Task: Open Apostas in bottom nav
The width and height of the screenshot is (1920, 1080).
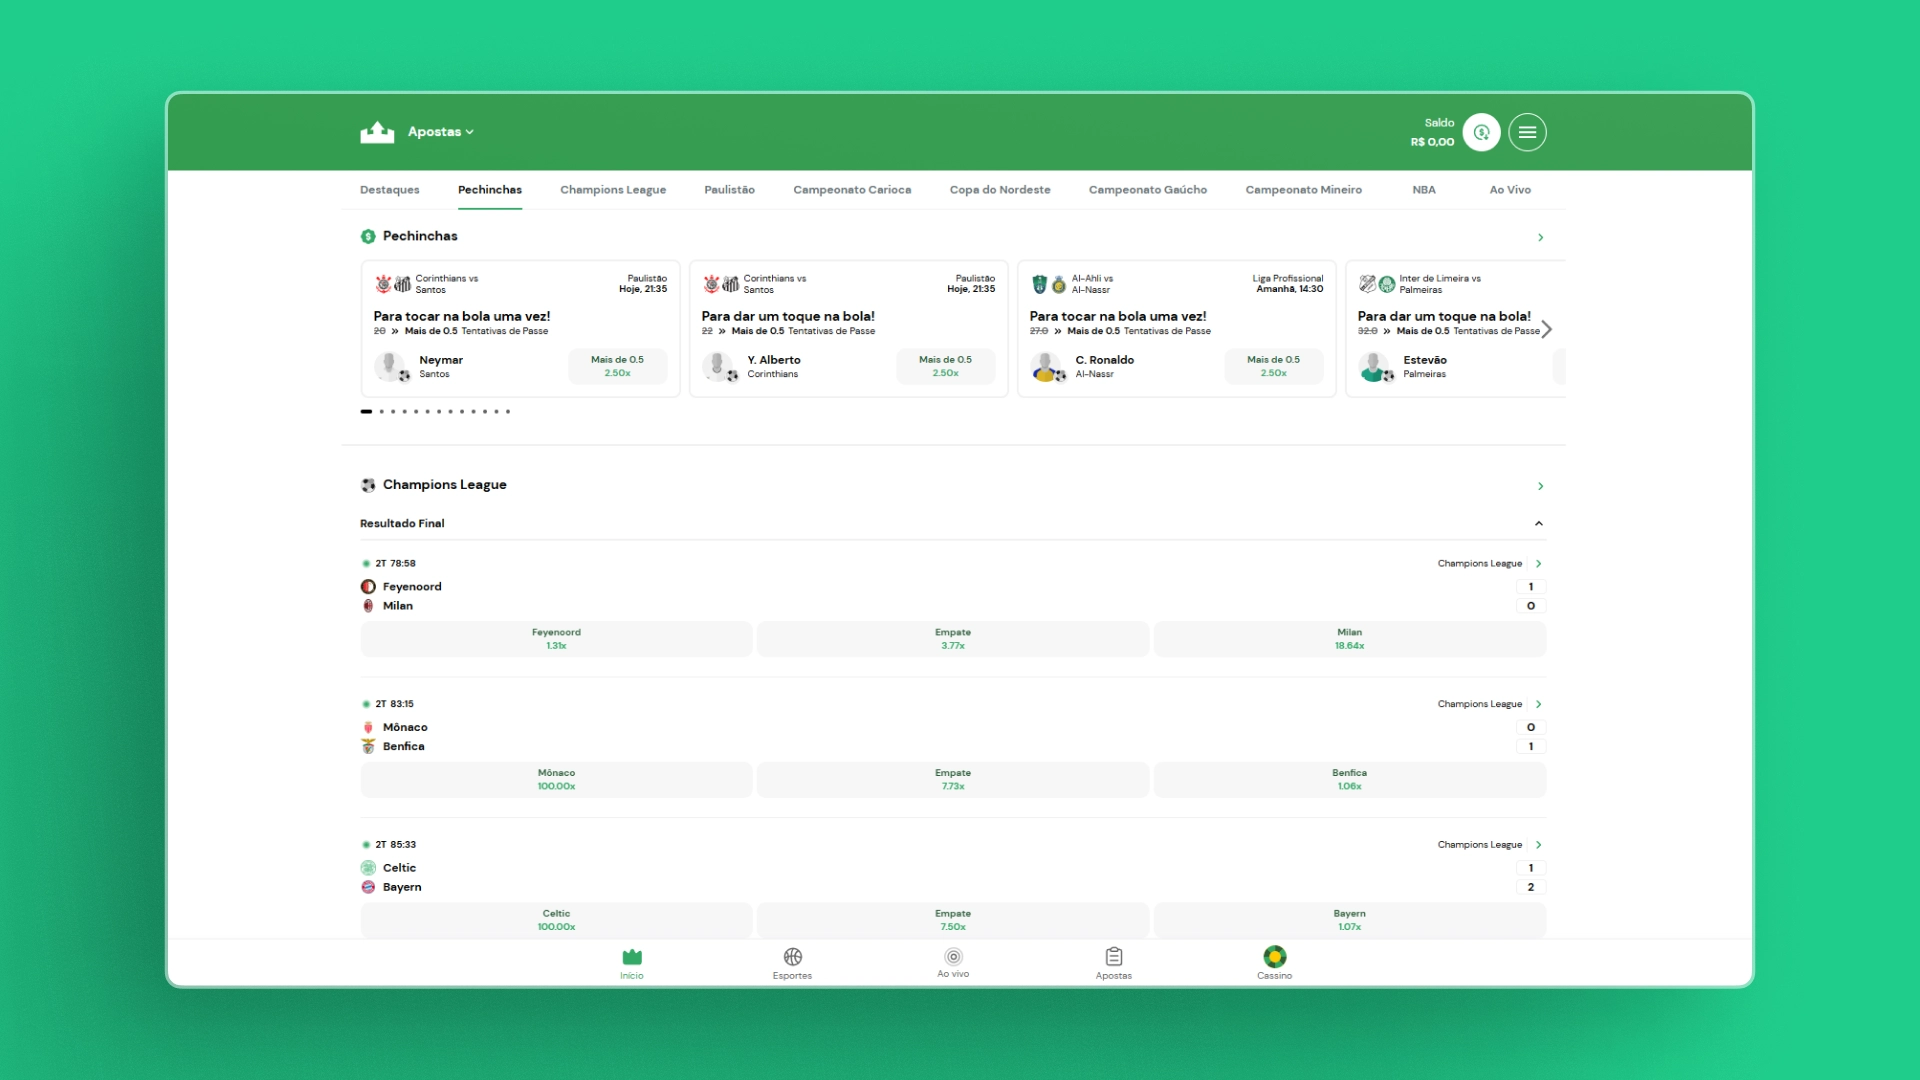Action: (x=1114, y=964)
